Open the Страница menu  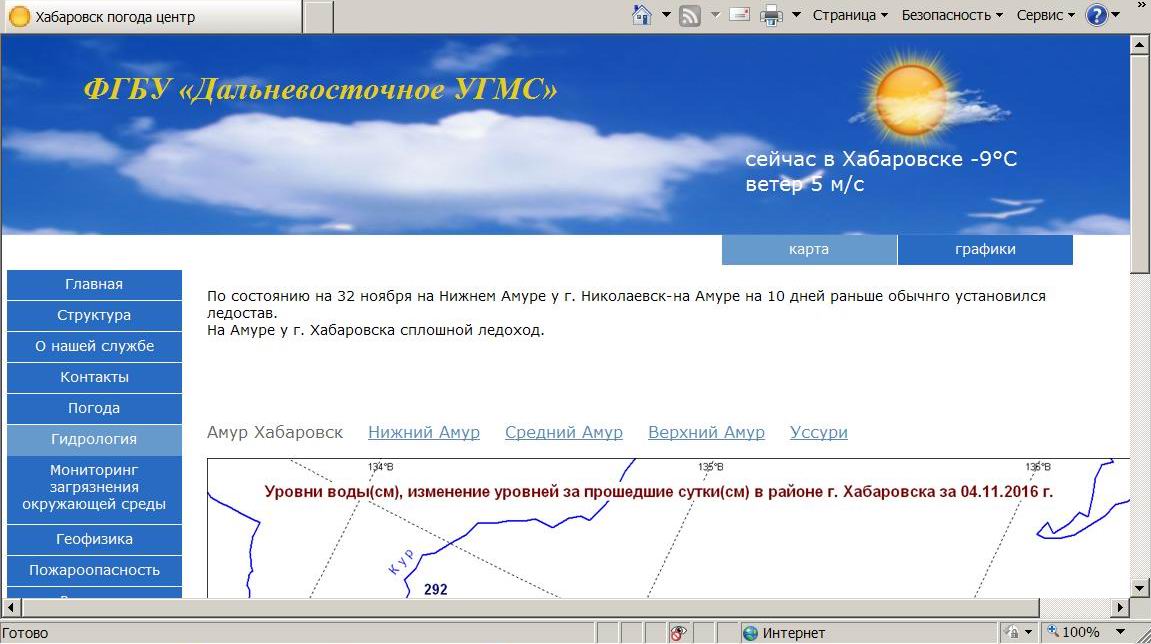click(850, 15)
